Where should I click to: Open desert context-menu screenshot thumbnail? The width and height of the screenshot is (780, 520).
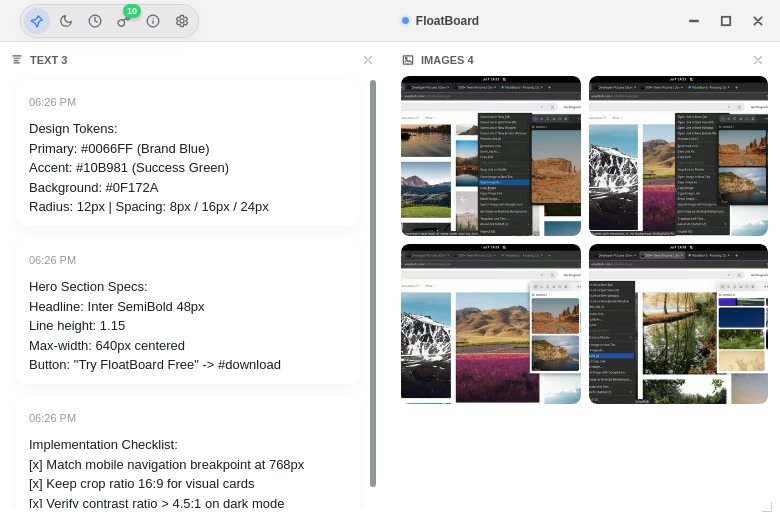point(490,156)
